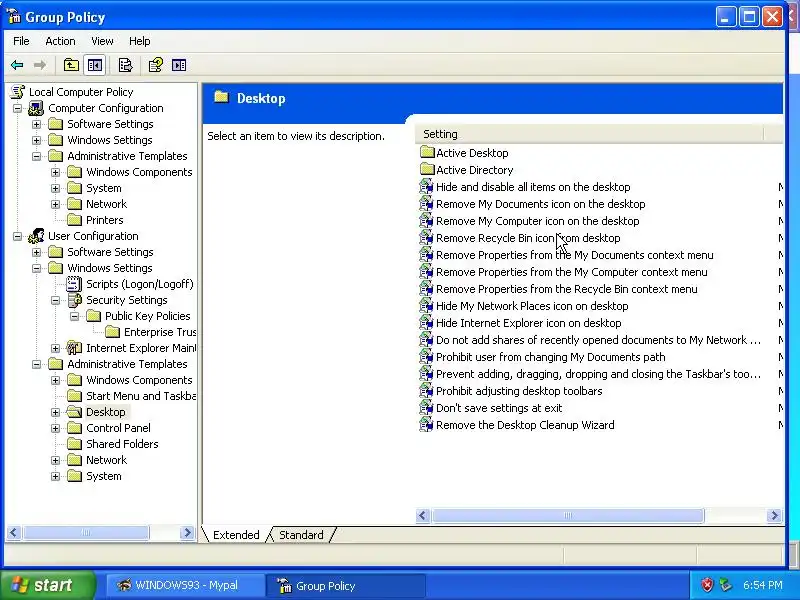Click right arrow of tree pane scrollbar

[187, 533]
